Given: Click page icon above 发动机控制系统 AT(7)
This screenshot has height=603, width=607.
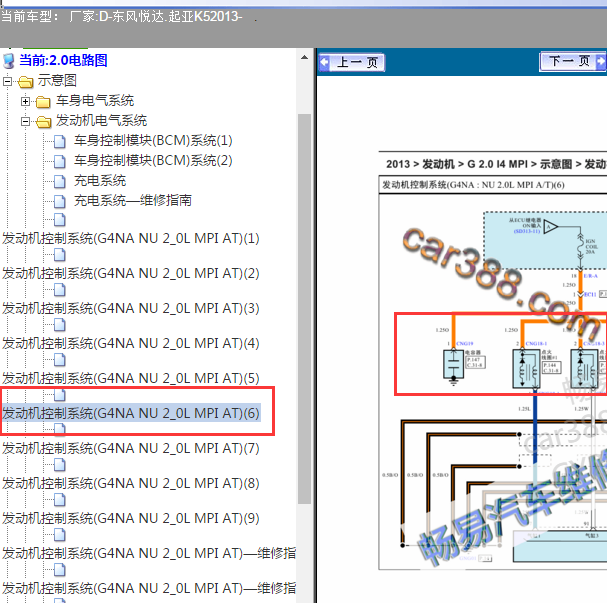Looking at the screenshot, I should pyautogui.click(x=60, y=429).
